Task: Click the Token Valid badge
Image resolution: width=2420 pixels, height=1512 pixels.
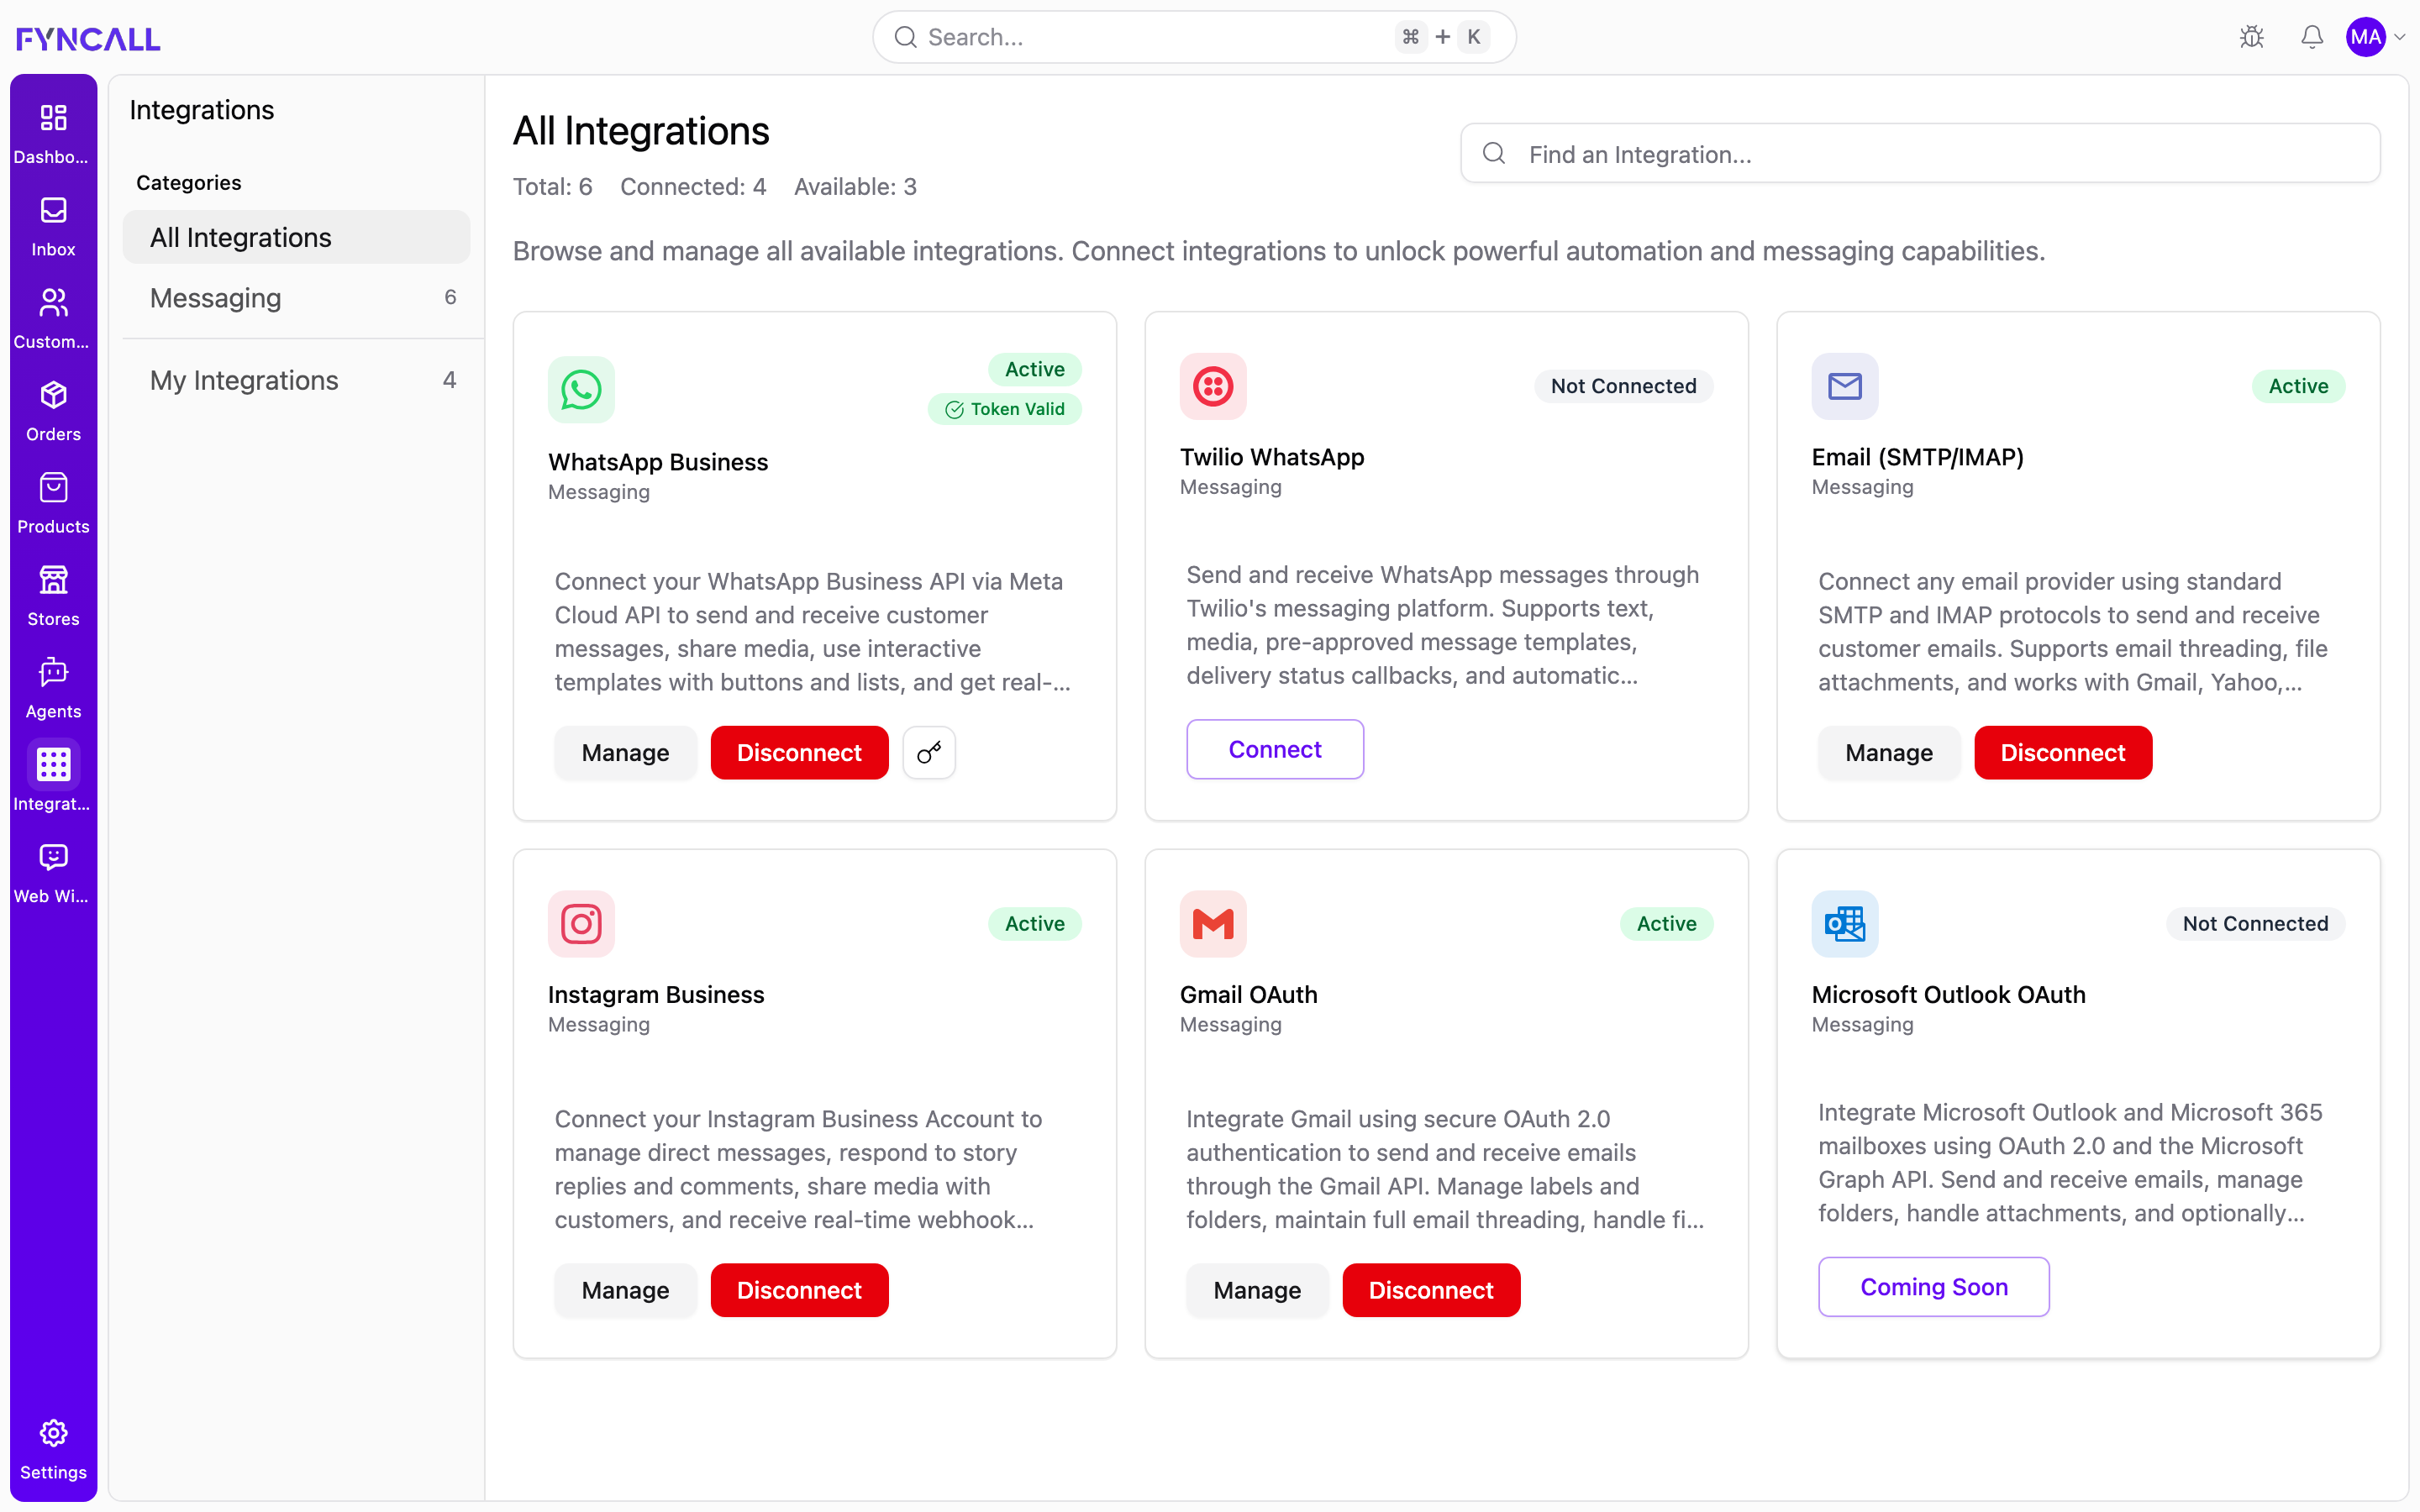Action: tap(1005, 409)
